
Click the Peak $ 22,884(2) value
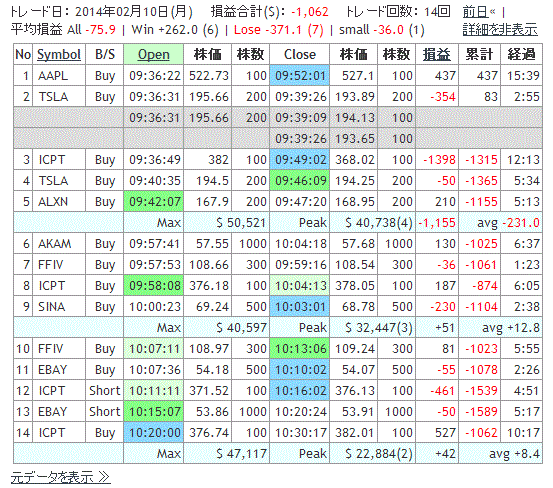point(379,453)
